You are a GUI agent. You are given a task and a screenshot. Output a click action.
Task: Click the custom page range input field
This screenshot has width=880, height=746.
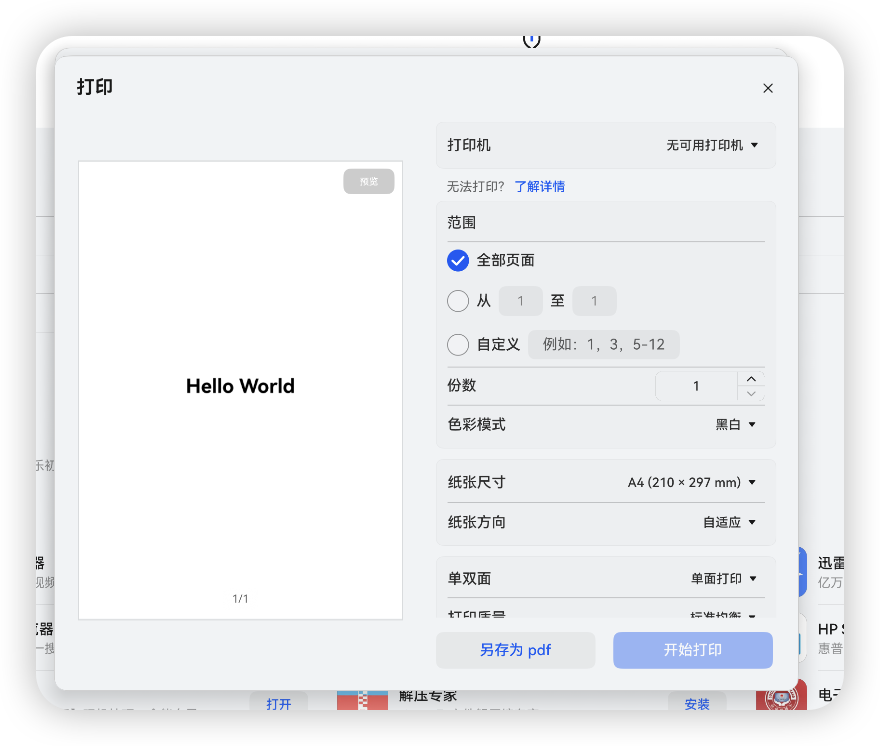[604, 344]
